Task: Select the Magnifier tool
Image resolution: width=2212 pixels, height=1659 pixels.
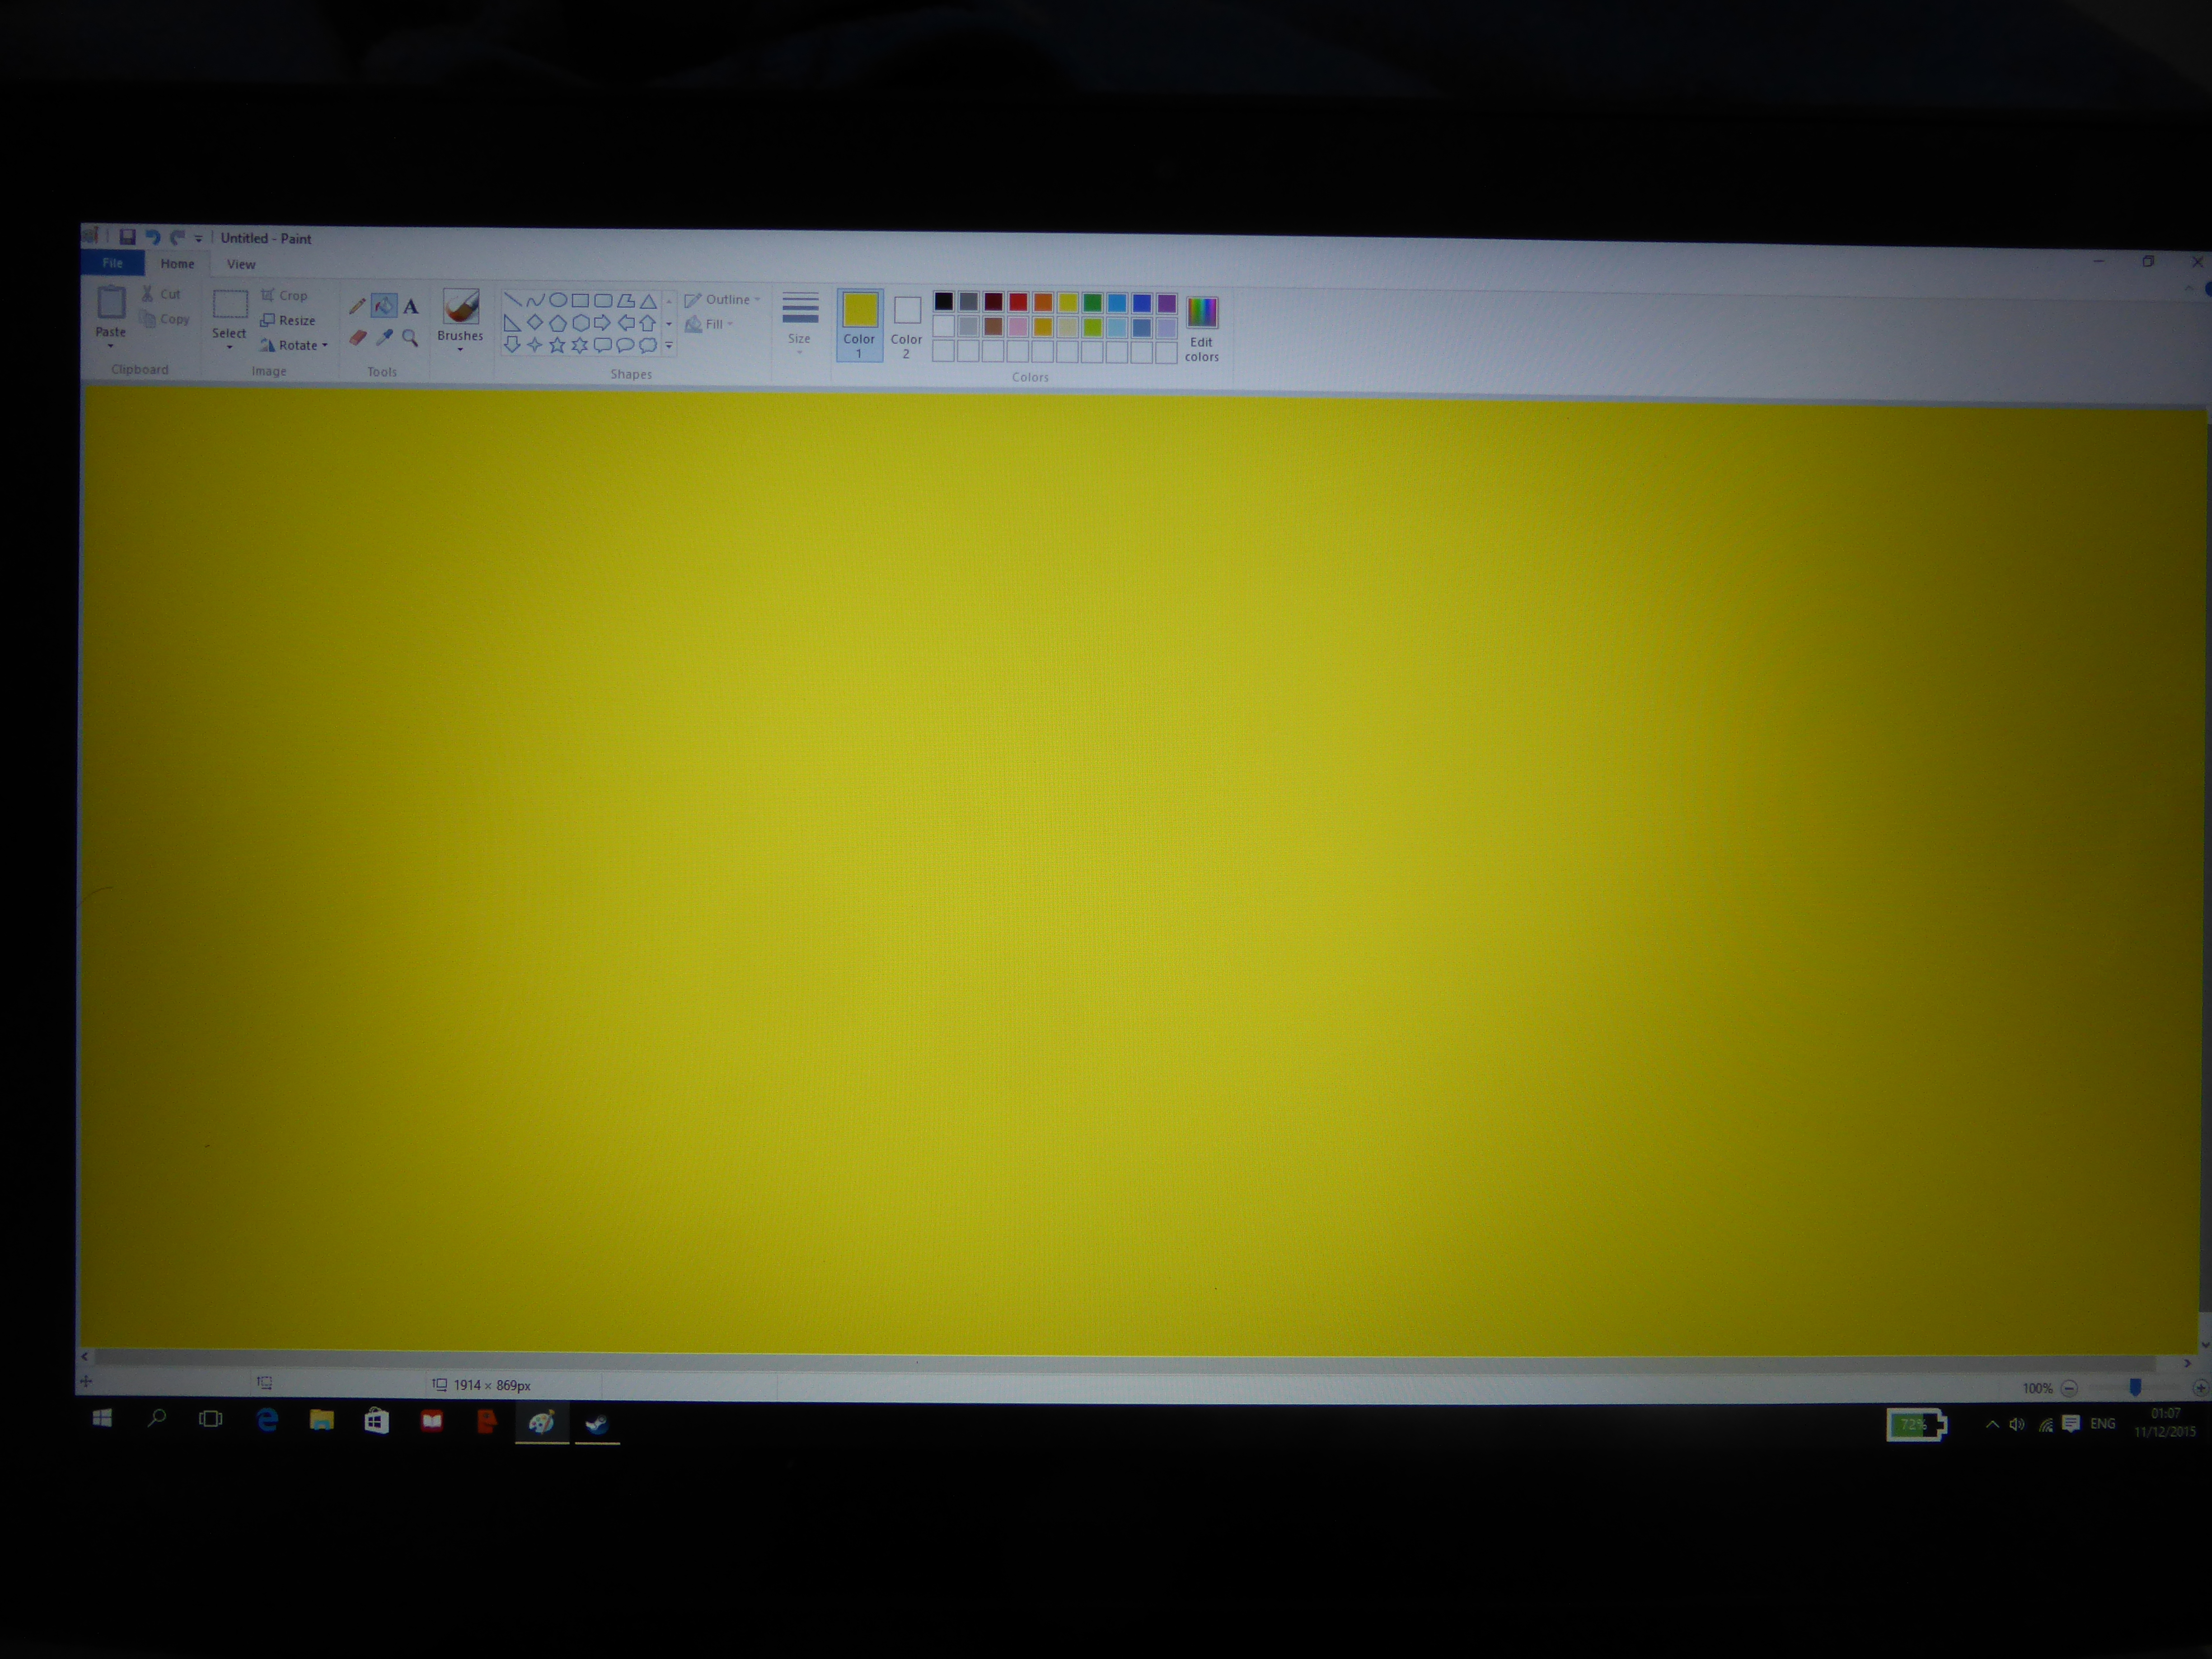Action: 410,339
